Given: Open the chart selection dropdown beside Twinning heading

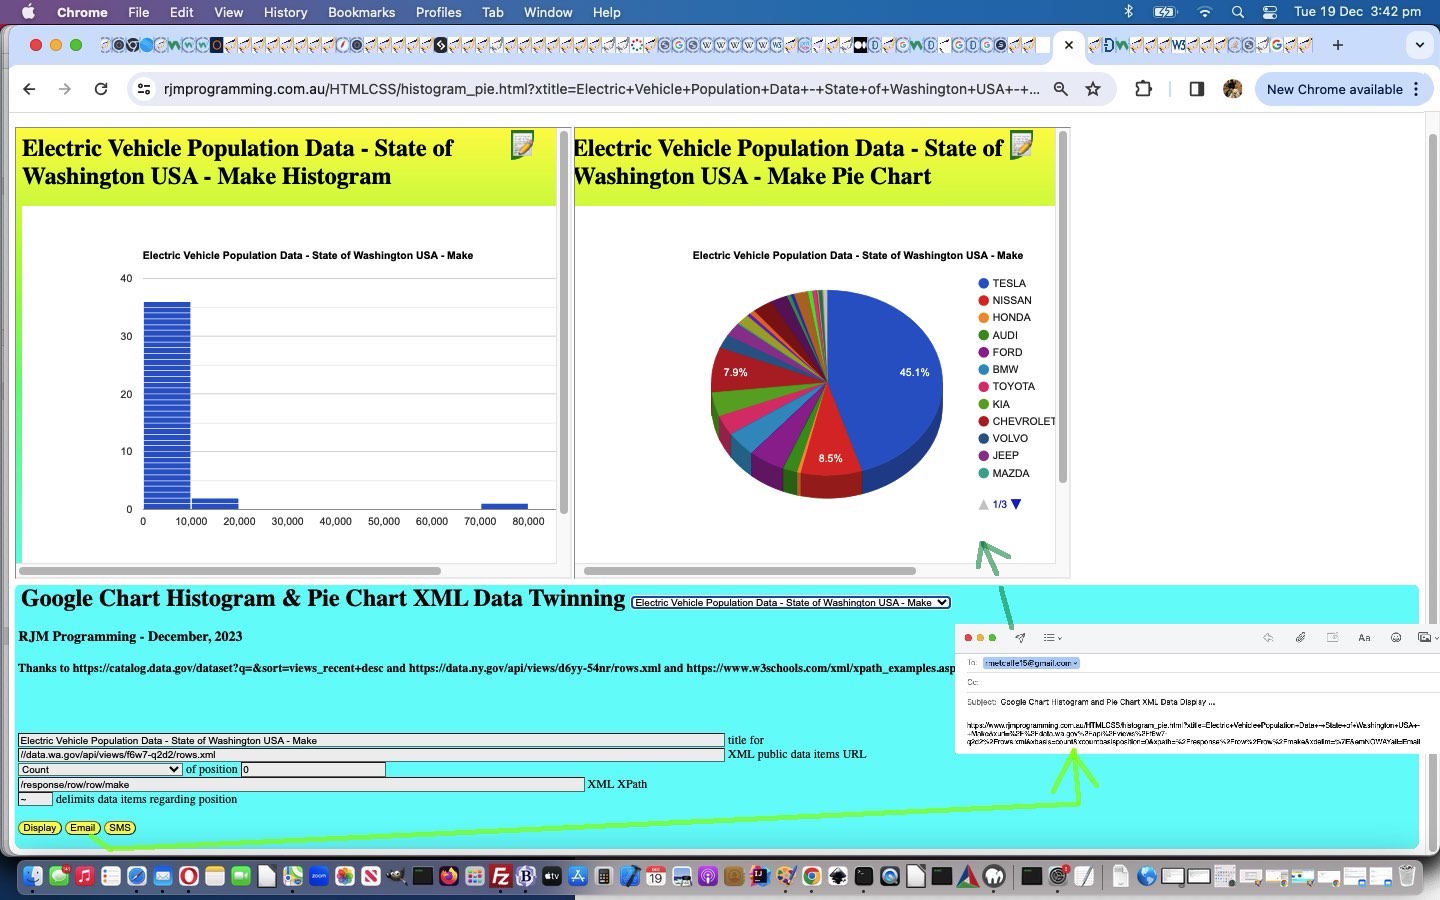Looking at the screenshot, I should point(790,602).
